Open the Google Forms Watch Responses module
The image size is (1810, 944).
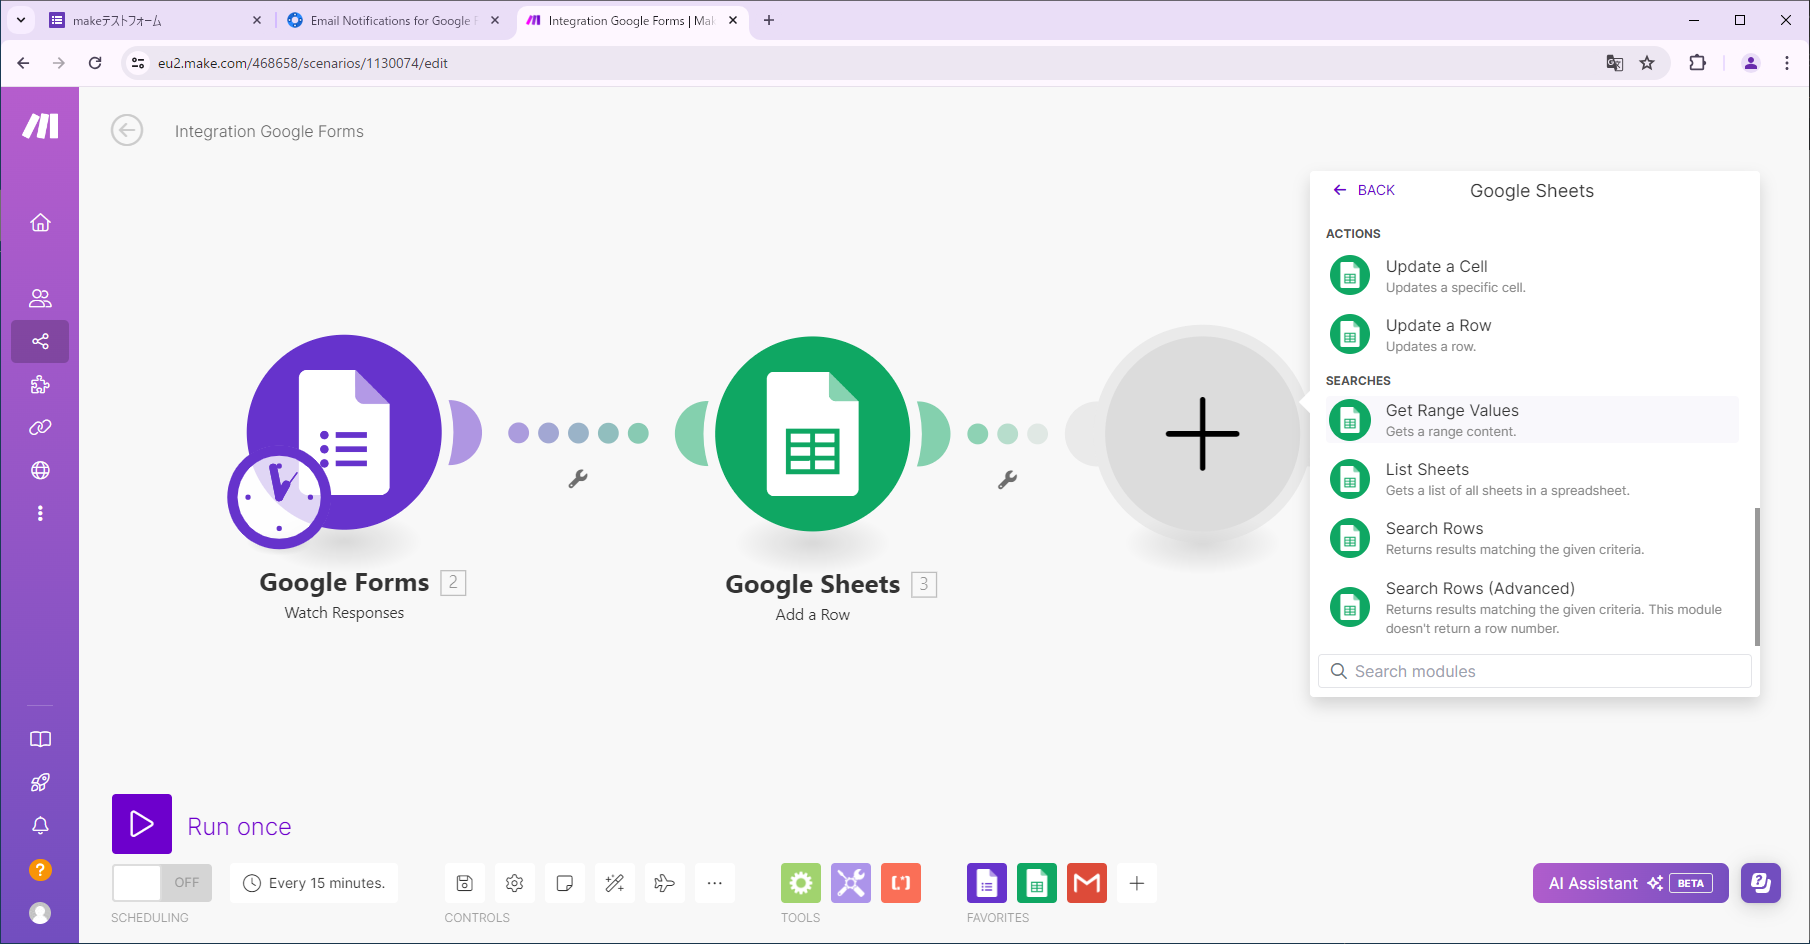coord(344,432)
